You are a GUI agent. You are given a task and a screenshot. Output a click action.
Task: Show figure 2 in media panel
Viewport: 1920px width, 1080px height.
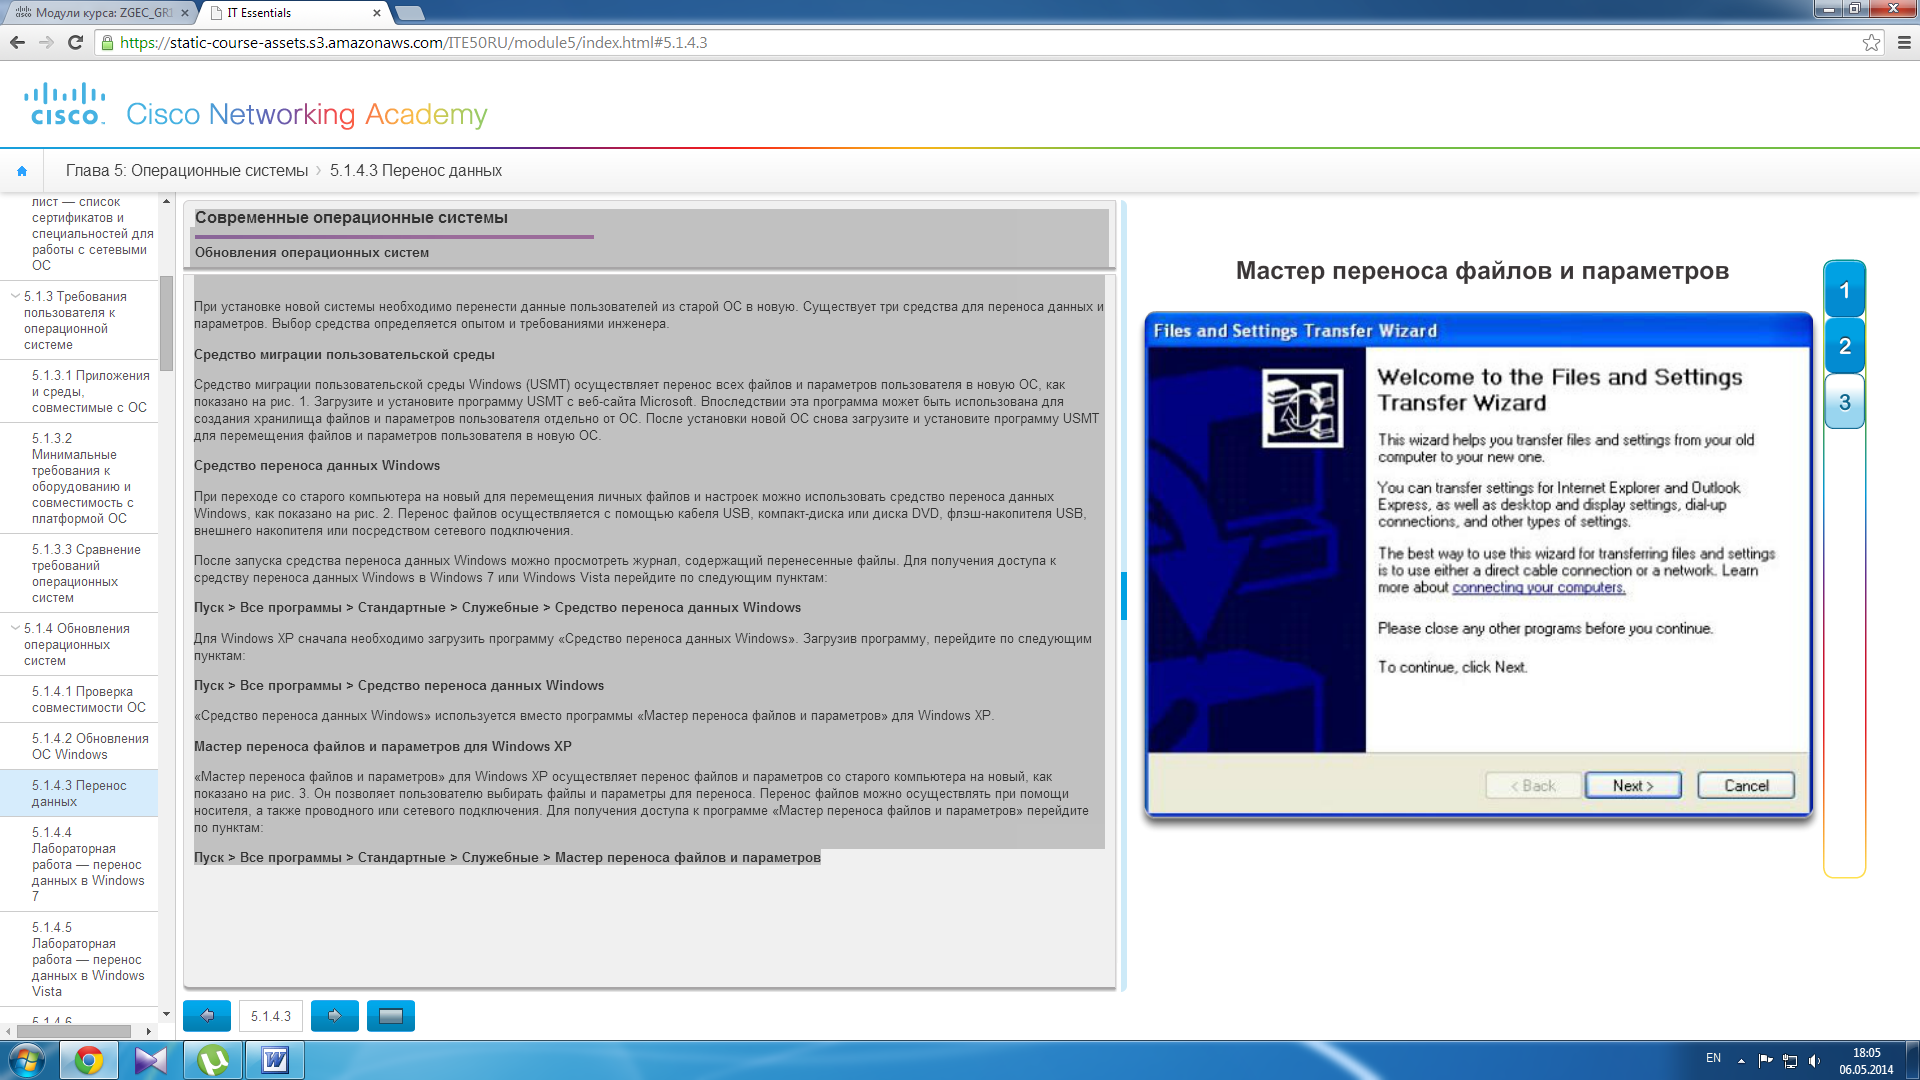[1844, 346]
